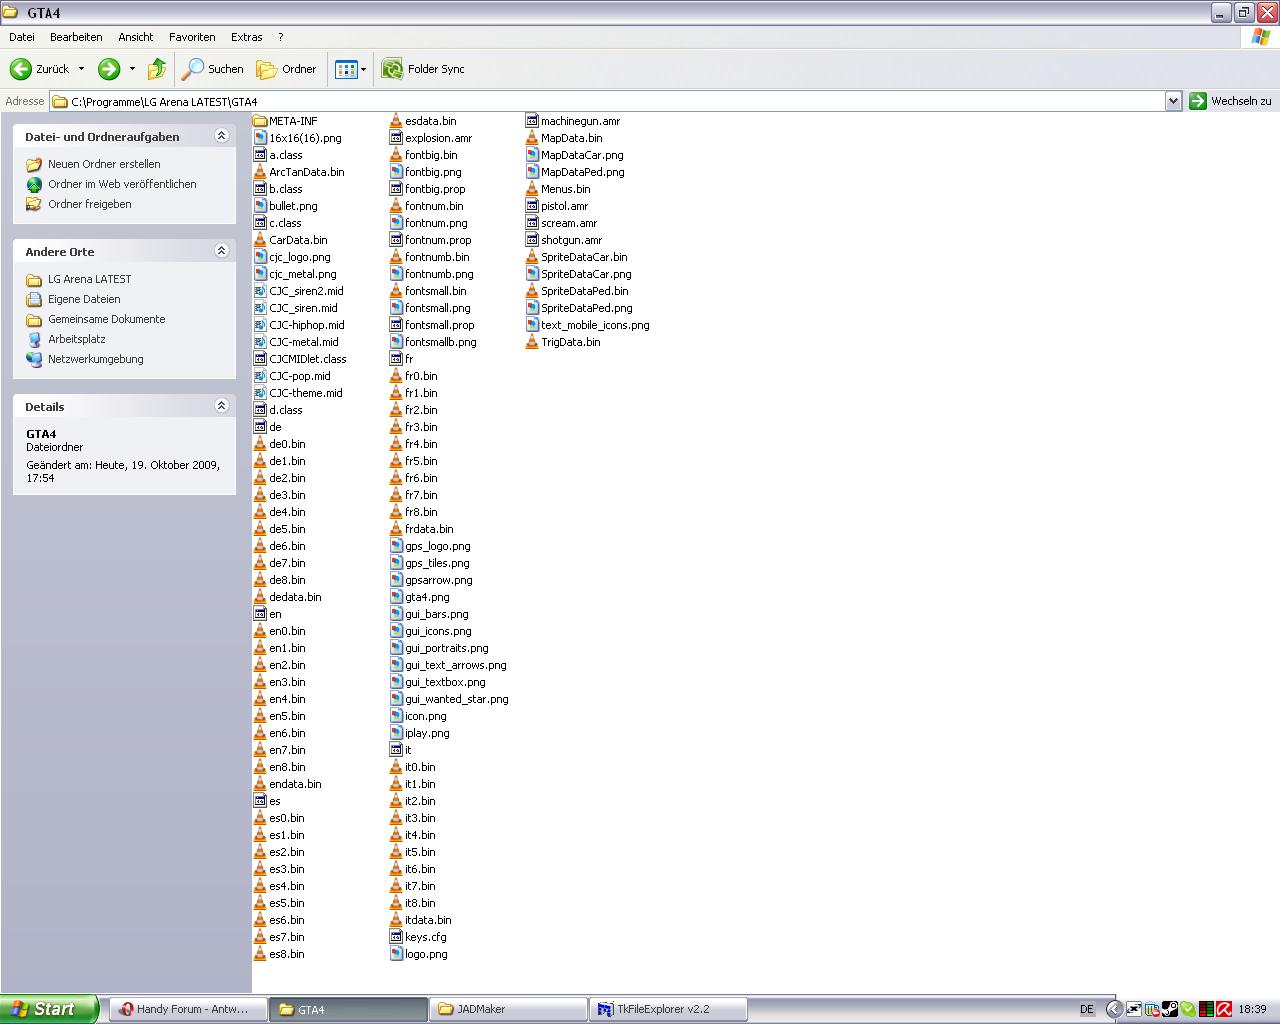The width and height of the screenshot is (1280, 1024).
Task: Click Wechseln zu go button
Action: 1230,101
